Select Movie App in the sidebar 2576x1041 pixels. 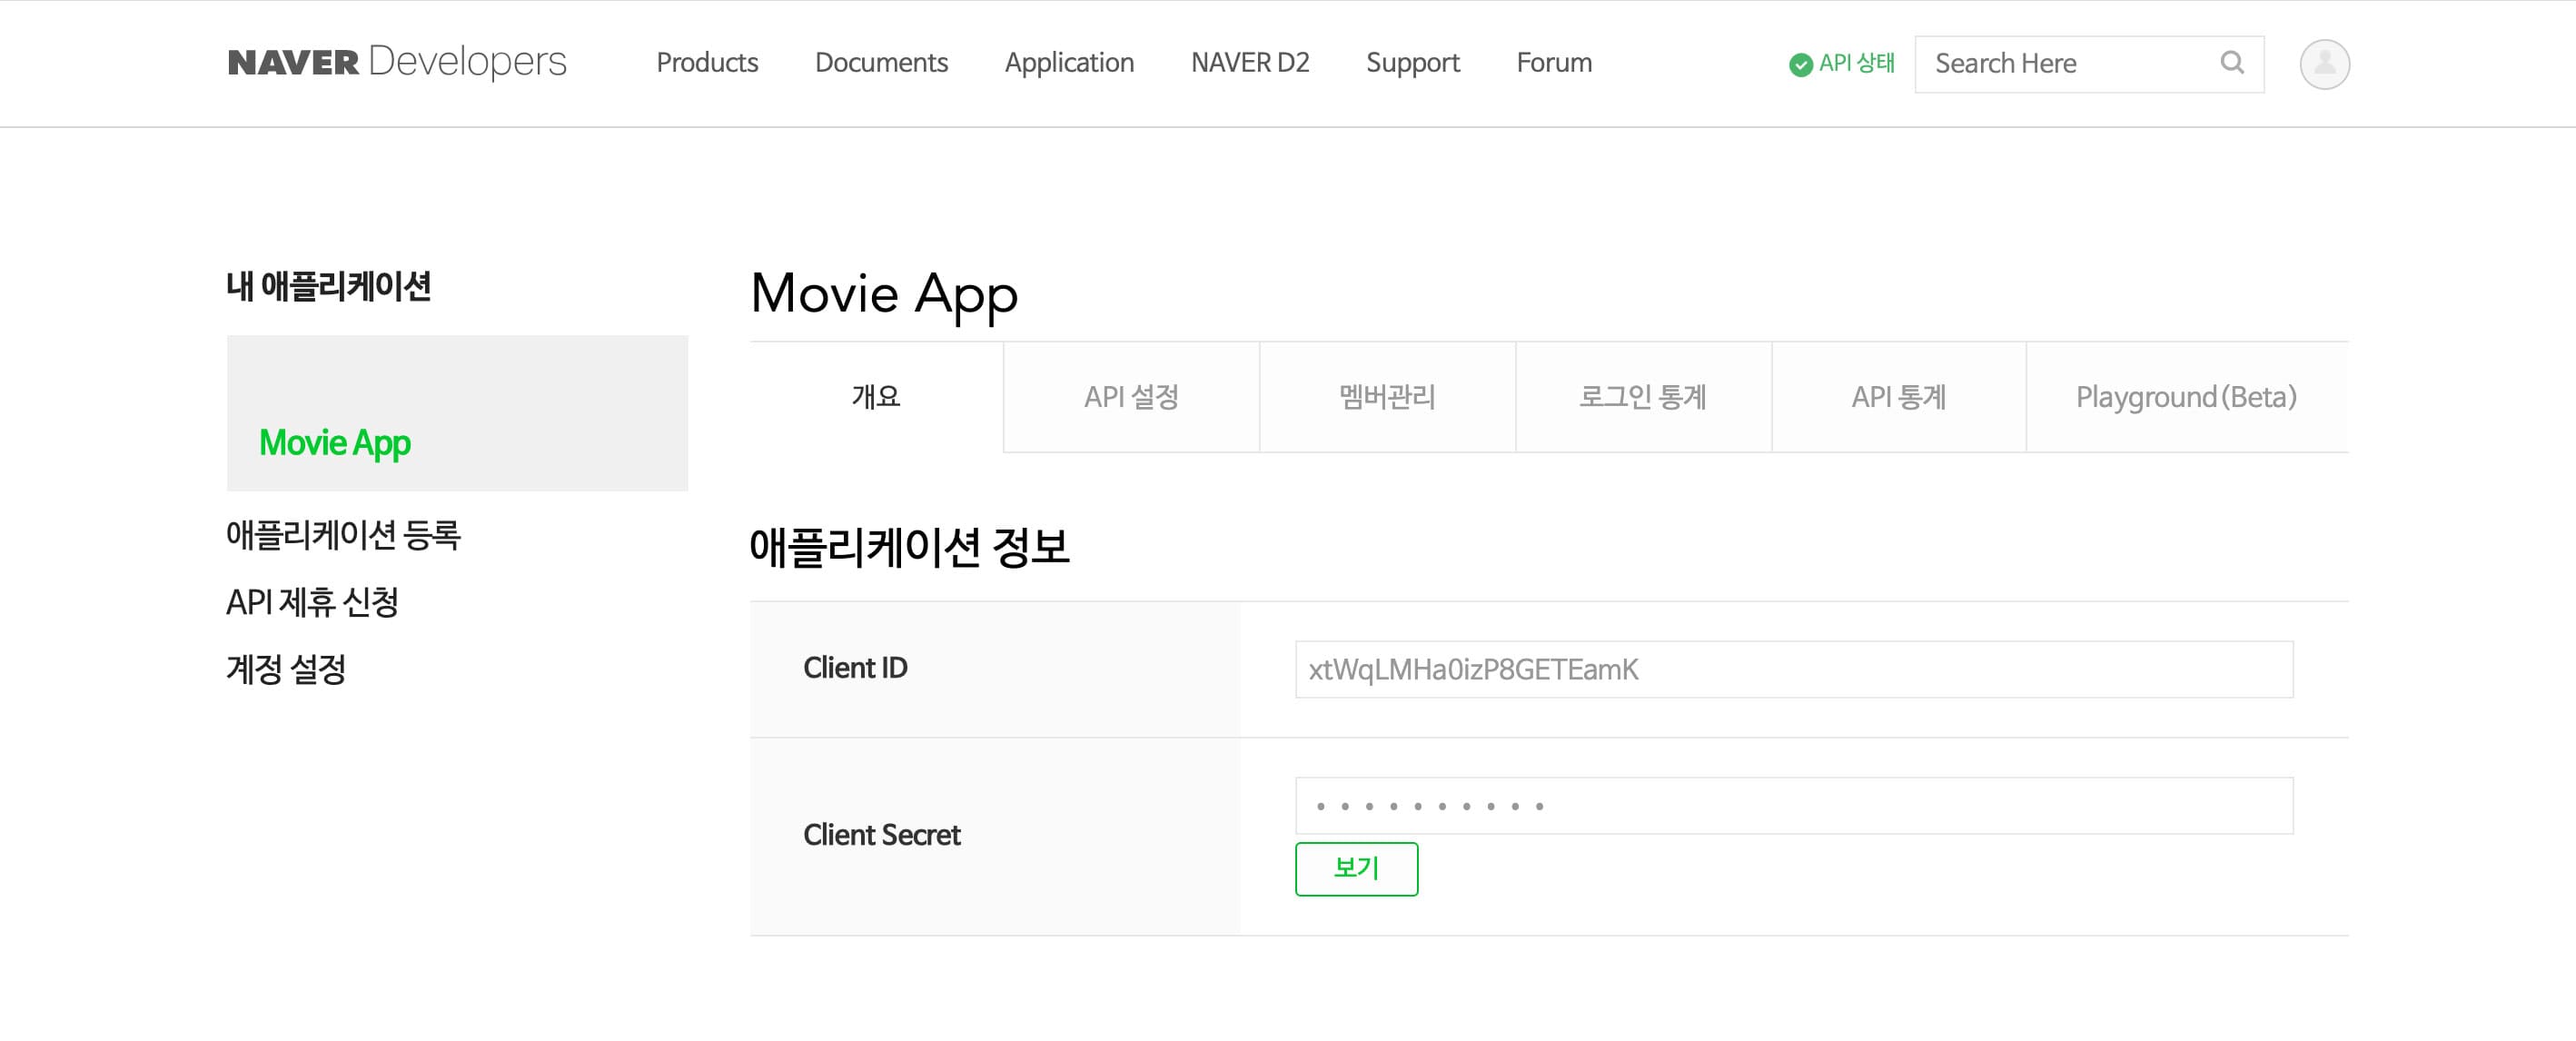click(x=335, y=442)
